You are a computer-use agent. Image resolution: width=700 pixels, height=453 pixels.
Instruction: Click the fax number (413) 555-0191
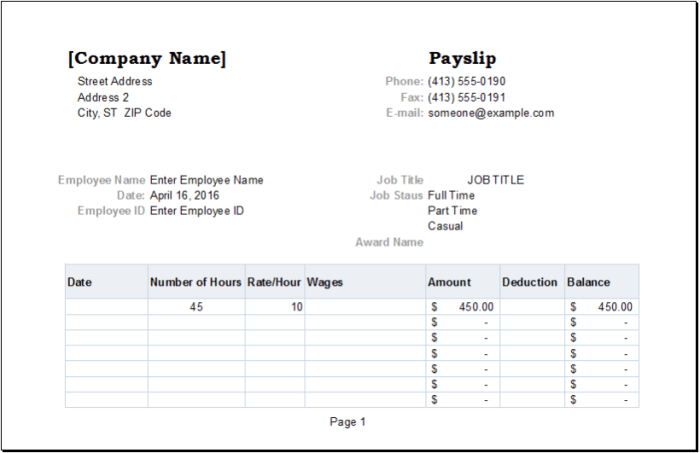coord(466,97)
